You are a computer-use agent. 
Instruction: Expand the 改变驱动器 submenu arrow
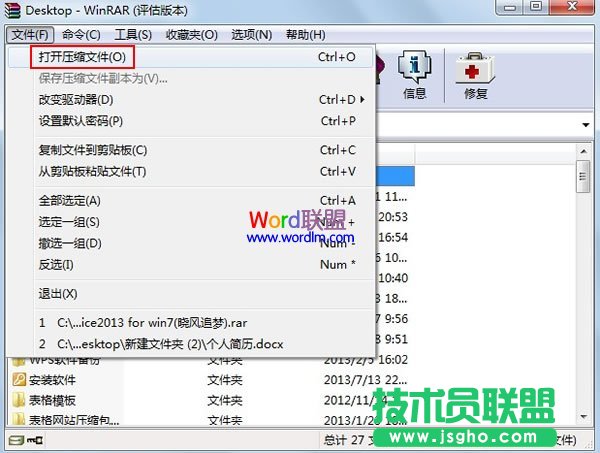coord(362,100)
